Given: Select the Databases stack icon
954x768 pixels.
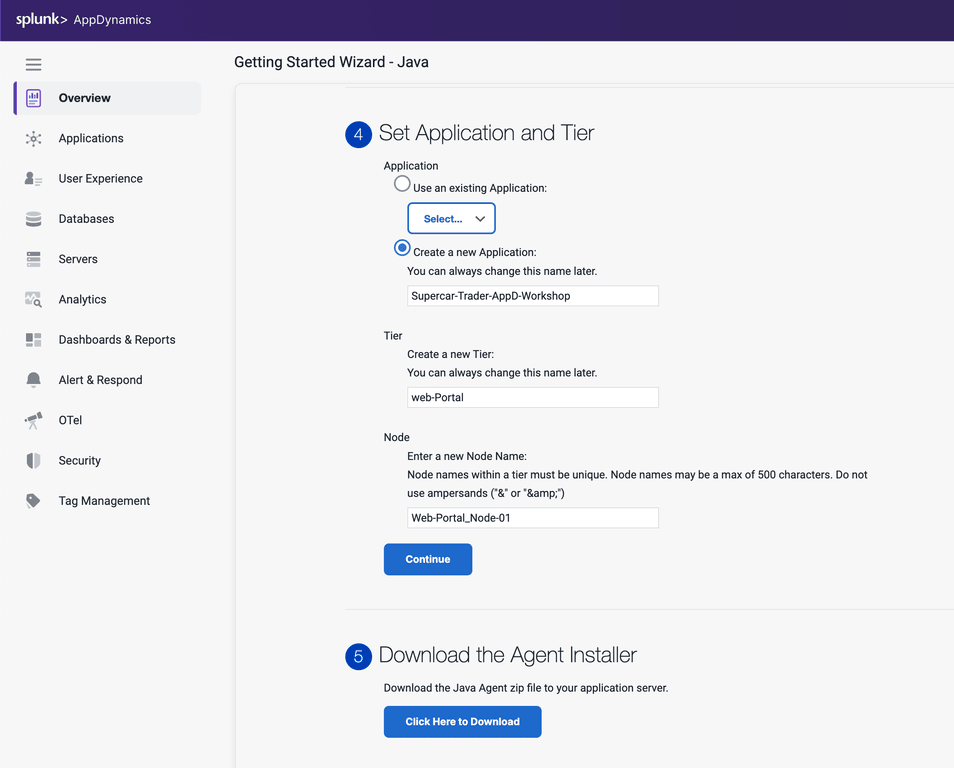Looking at the screenshot, I should (x=34, y=219).
